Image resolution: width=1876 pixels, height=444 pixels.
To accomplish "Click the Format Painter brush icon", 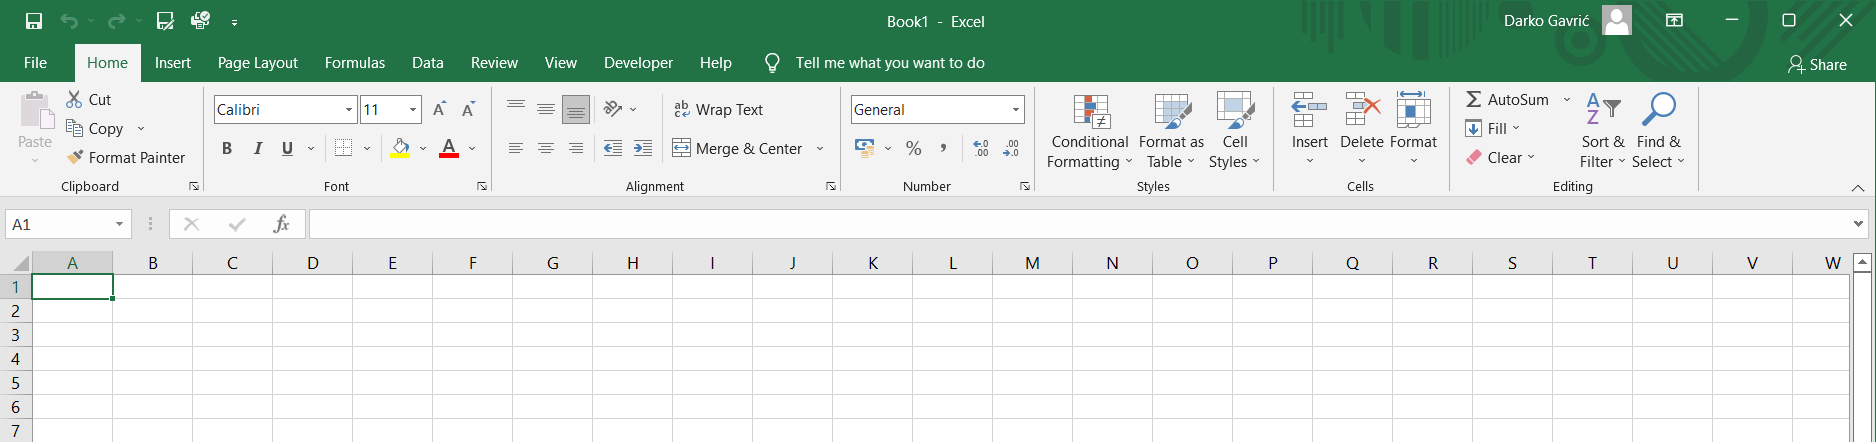I will point(75,158).
